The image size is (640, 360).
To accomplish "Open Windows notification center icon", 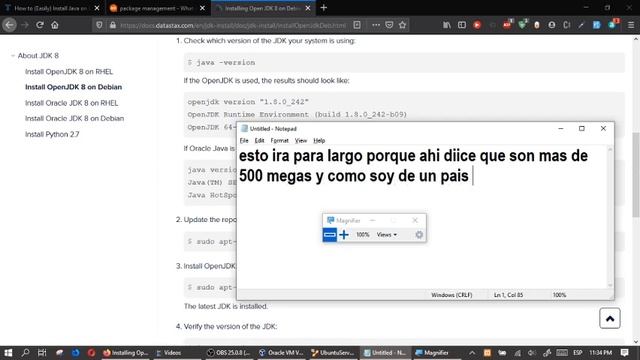I will [624, 353].
